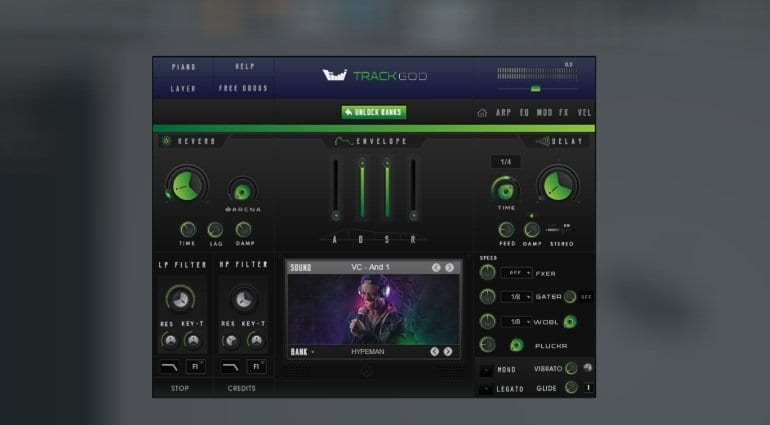Adjust the HP Filter Key-T knob

coord(256,340)
